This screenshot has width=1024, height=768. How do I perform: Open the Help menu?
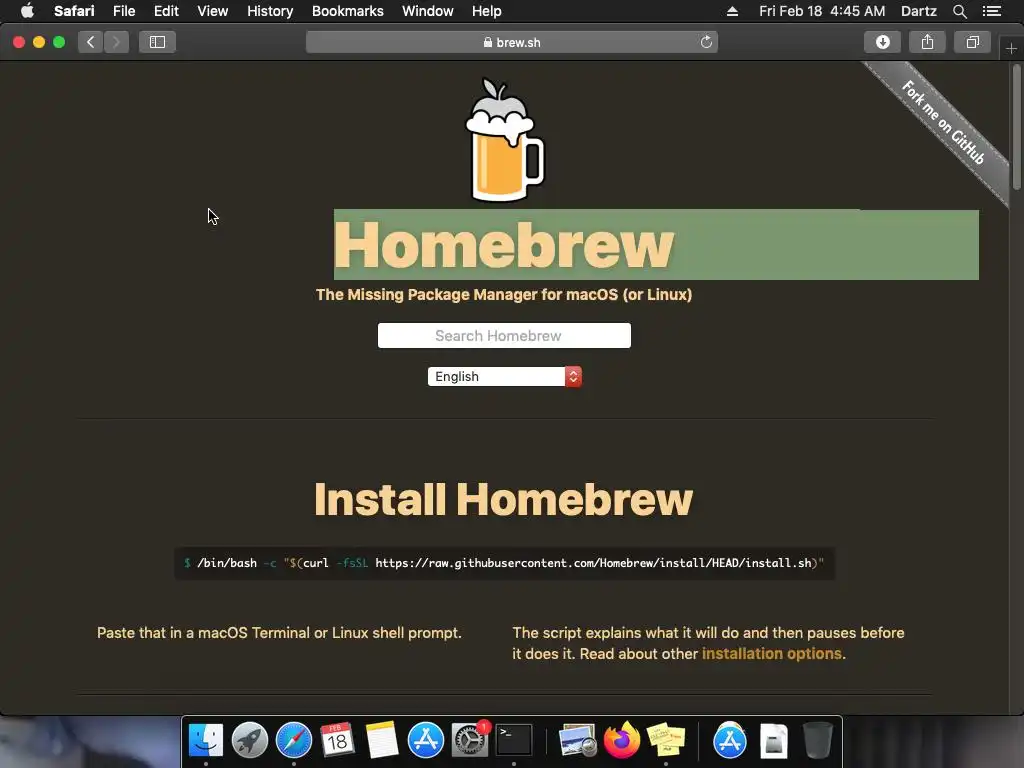[487, 11]
